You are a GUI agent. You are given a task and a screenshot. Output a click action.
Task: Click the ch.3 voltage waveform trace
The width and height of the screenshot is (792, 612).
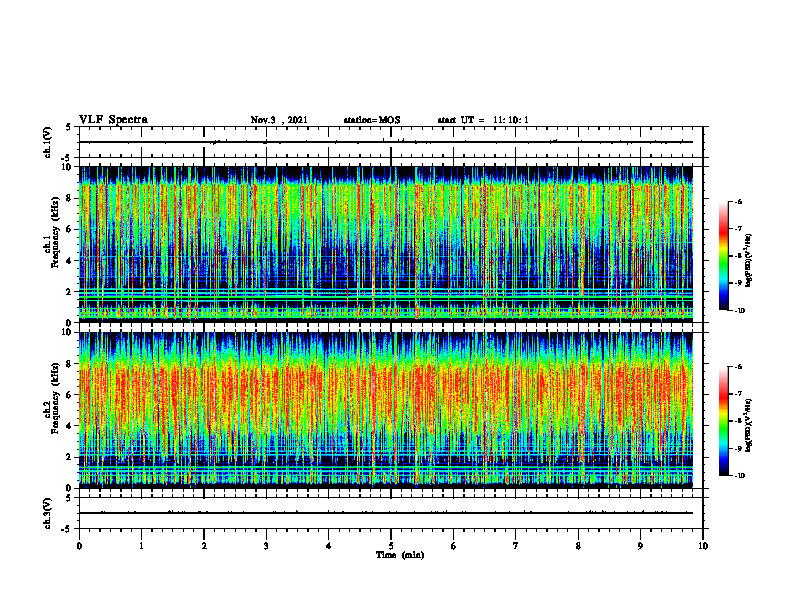[386, 513]
